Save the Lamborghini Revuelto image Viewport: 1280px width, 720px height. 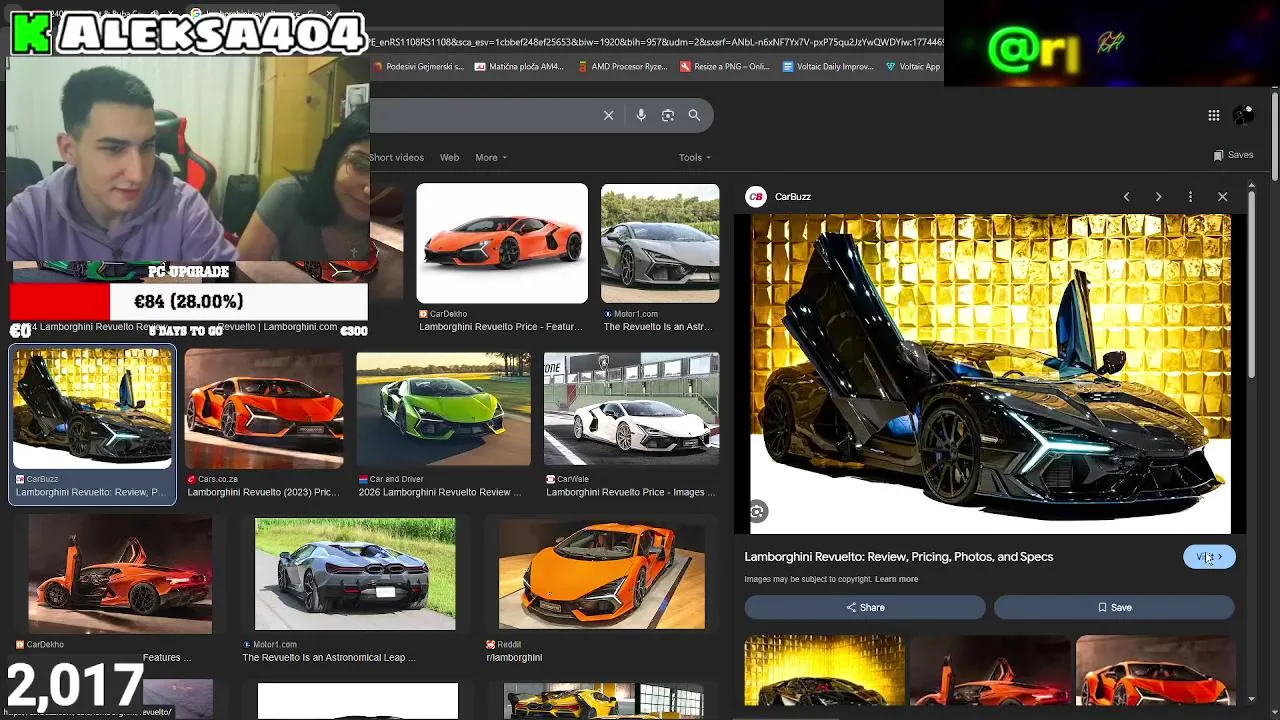coord(1114,607)
